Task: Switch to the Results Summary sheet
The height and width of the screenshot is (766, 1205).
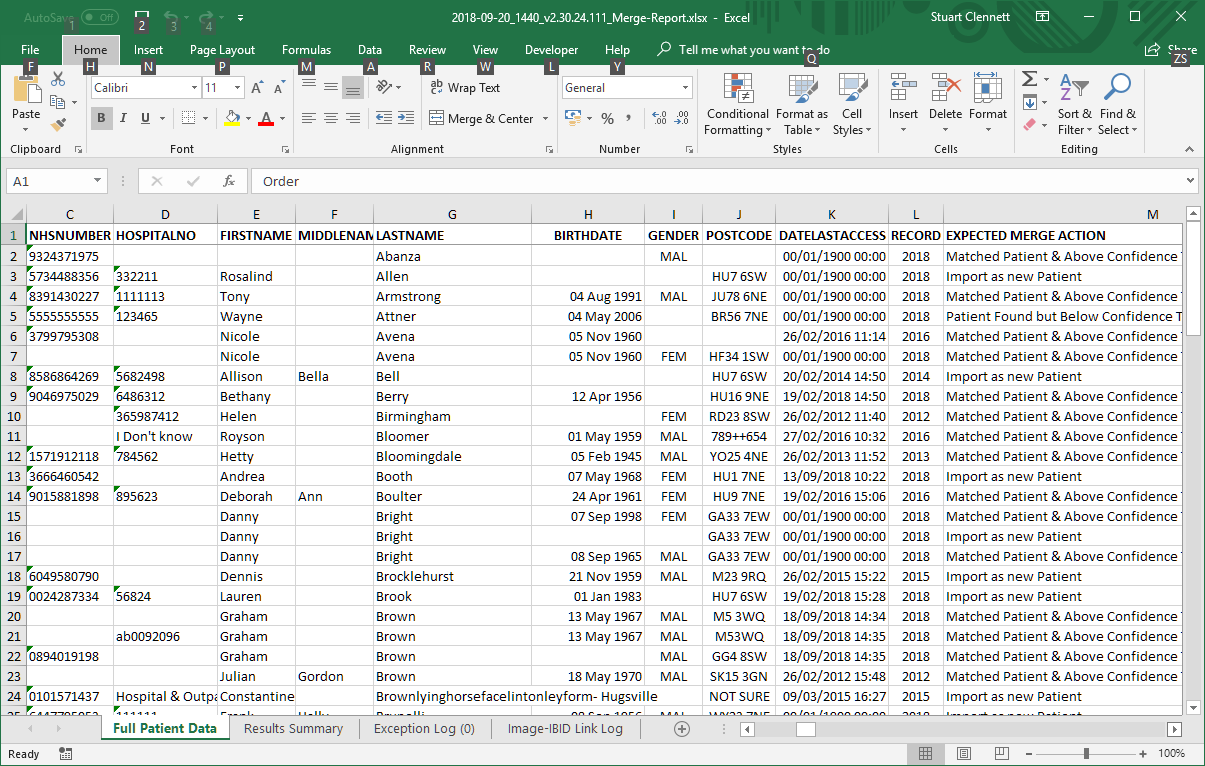Action: pyautogui.click(x=293, y=728)
